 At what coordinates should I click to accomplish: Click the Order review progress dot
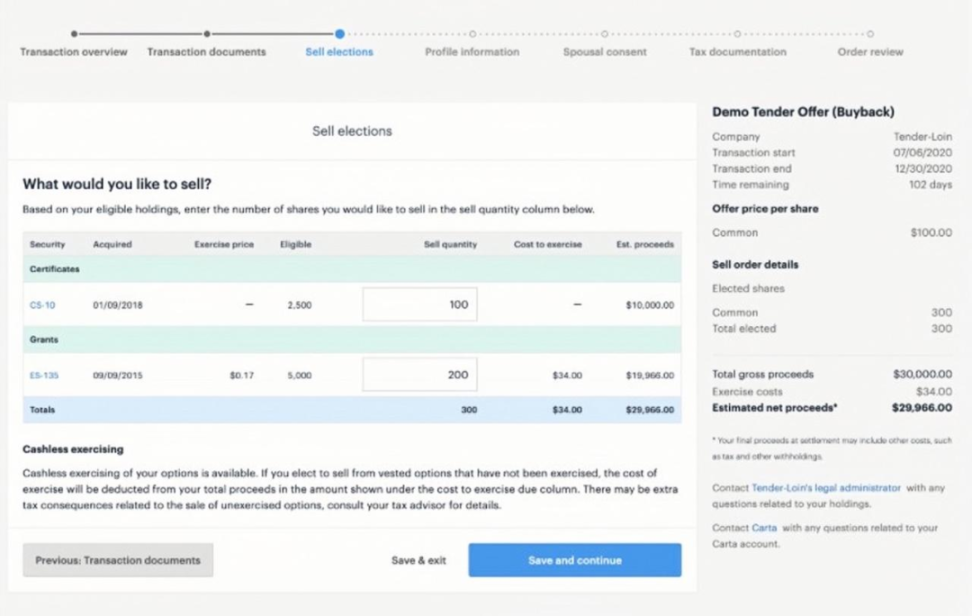[870, 34]
